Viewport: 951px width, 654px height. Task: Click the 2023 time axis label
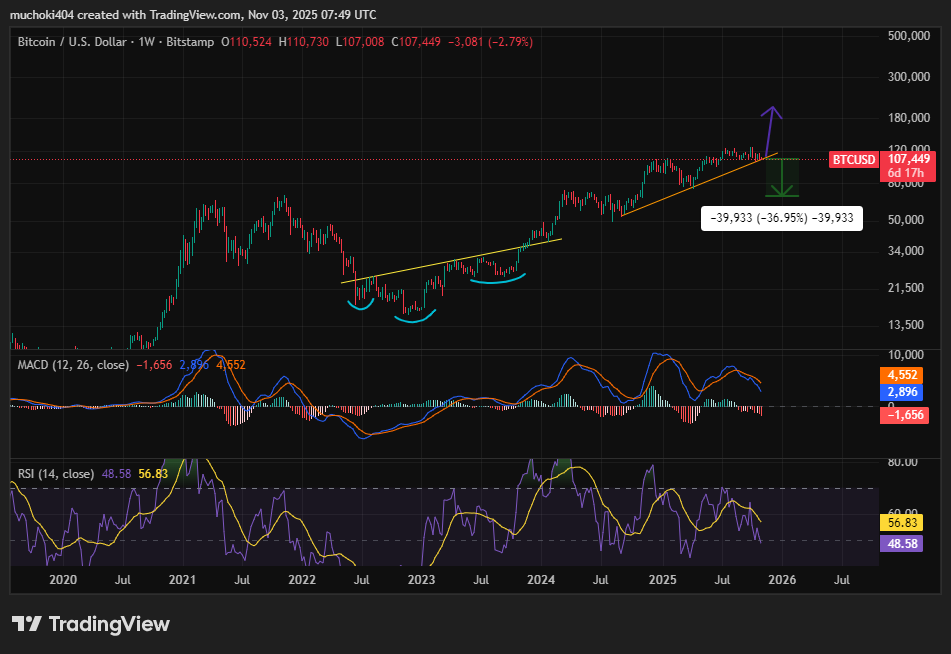422,580
